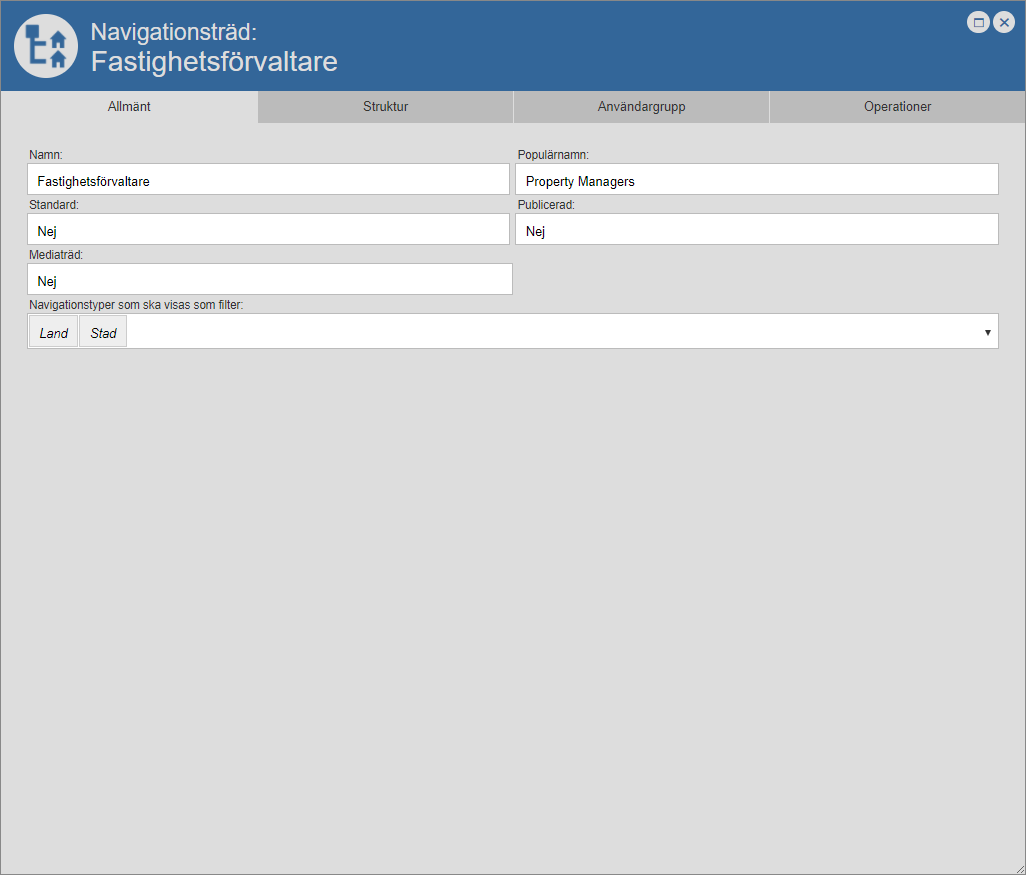This screenshot has height=875, width=1026.
Task: Select the Operationer tab
Action: click(897, 107)
